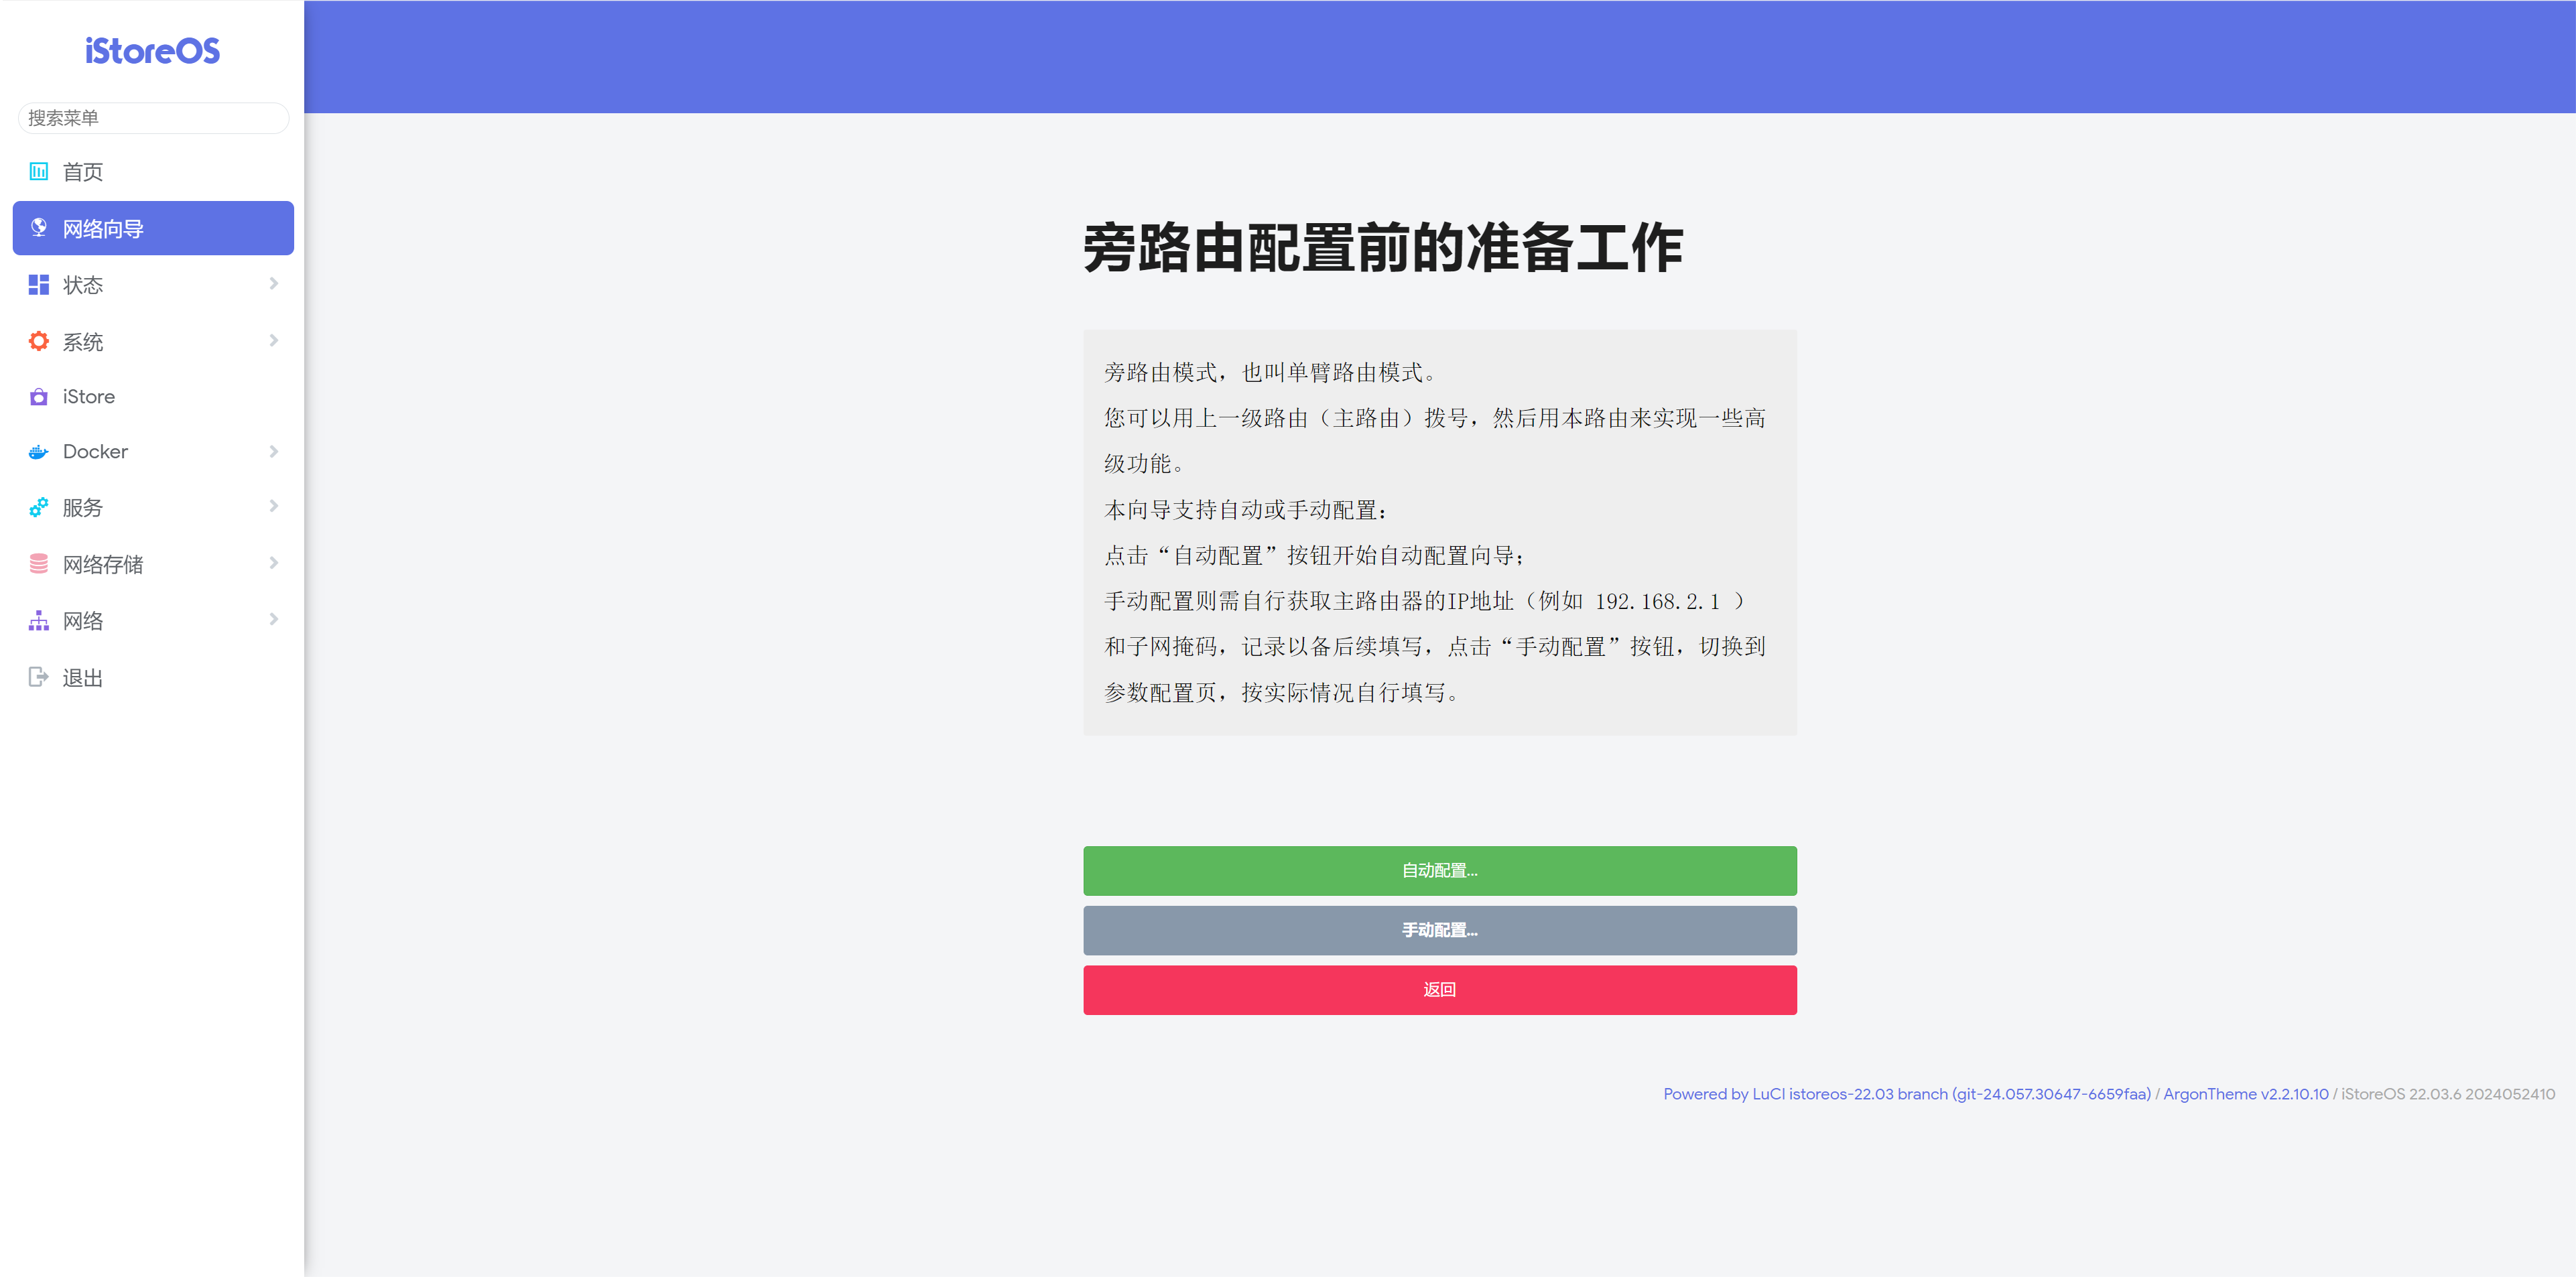Screen dimensions: 2576x1277
Task: Click the home dashboard icon in sidebar
Action: [x=38, y=171]
